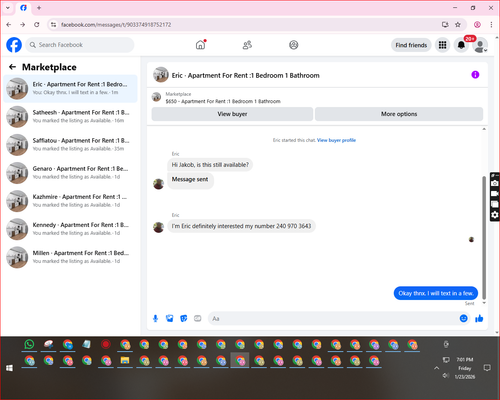Open settings gear on side capture toolbar
The width and height of the screenshot is (500, 400).
pyautogui.click(x=495, y=215)
